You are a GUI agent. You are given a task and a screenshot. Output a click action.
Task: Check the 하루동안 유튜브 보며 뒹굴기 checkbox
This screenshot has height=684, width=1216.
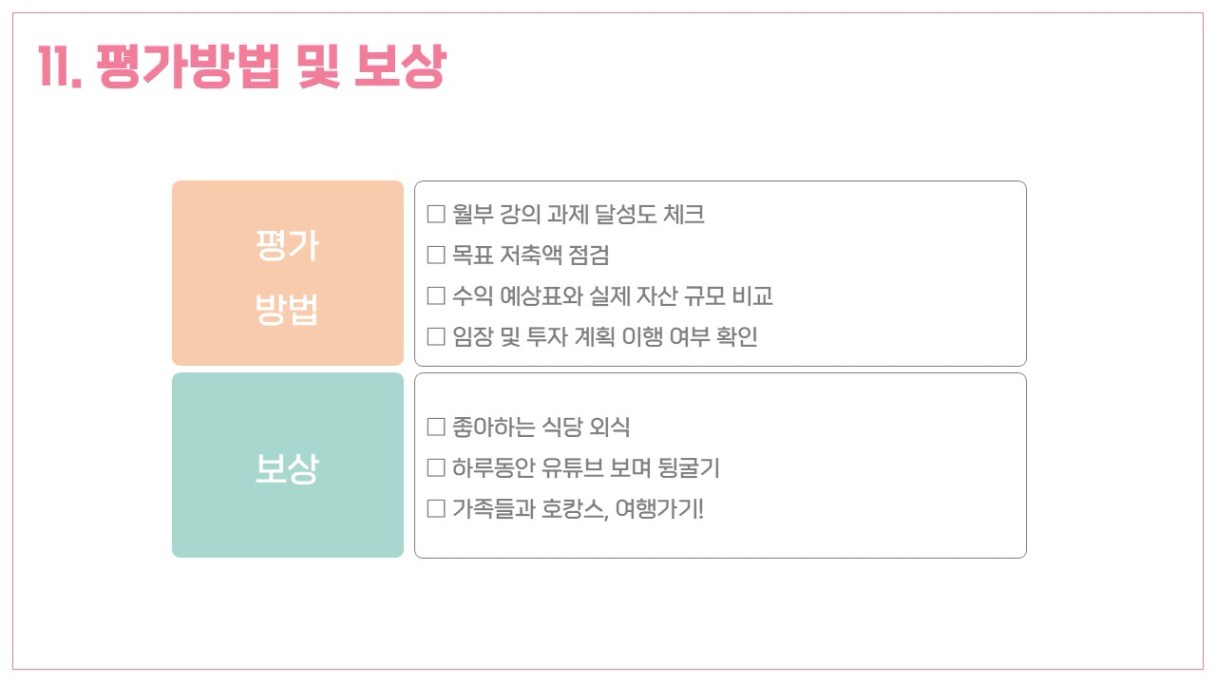pos(435,468)
